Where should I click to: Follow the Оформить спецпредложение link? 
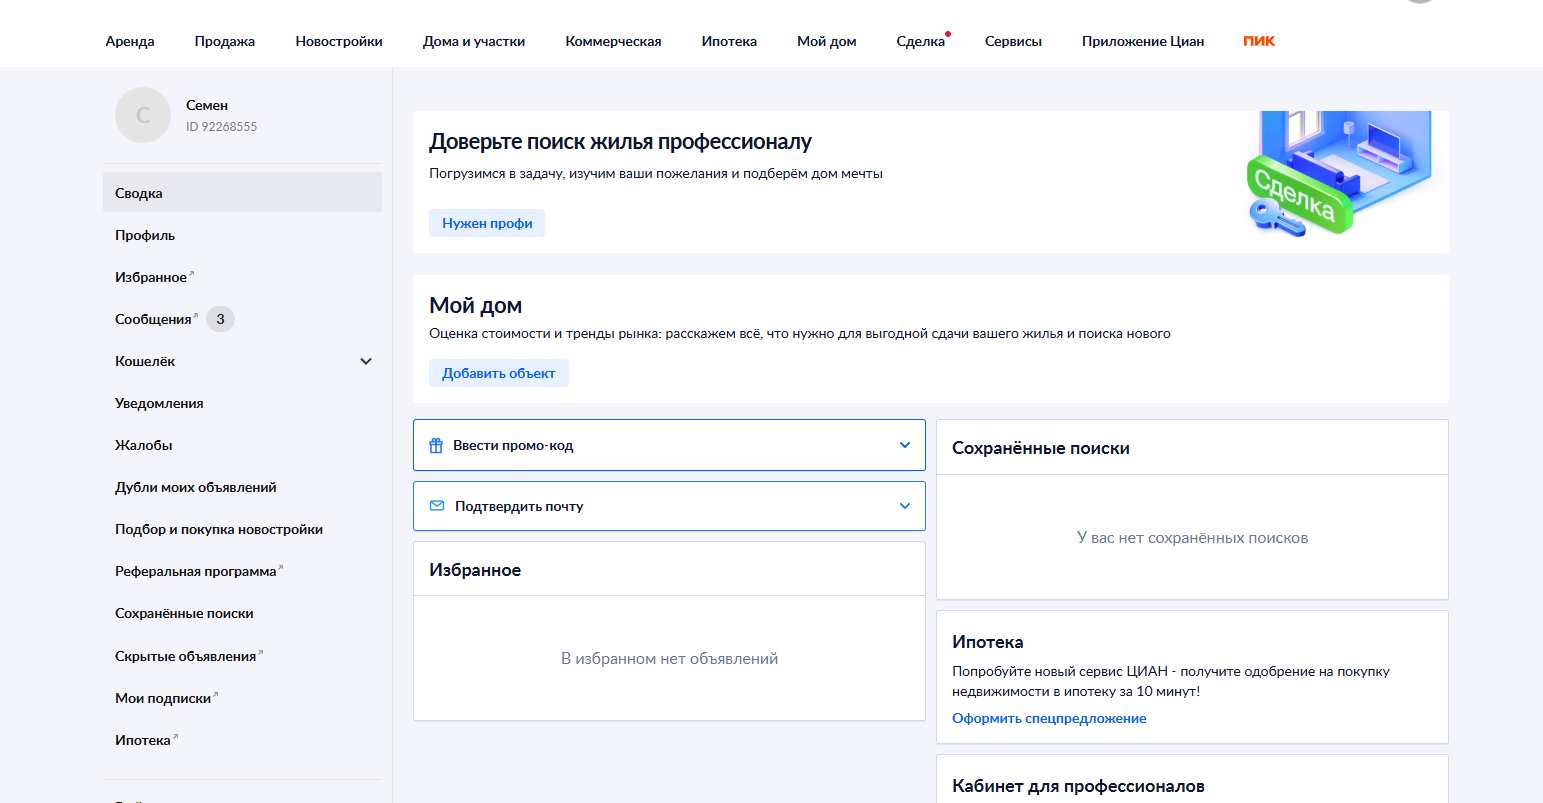(1049, 718)
